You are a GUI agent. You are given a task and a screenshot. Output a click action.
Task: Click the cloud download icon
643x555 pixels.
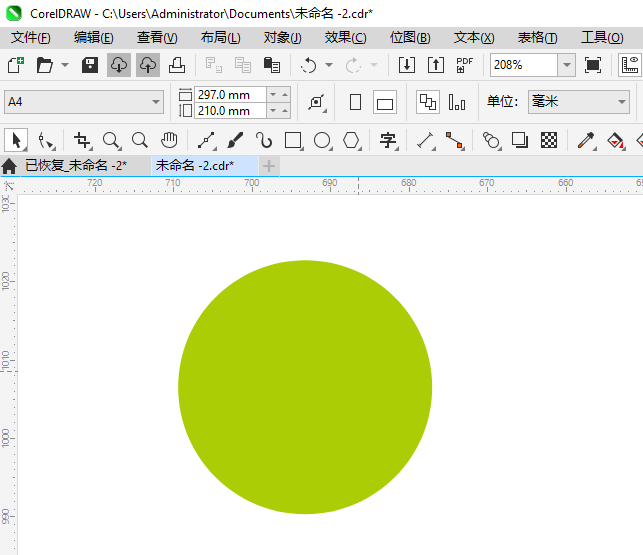119,65
